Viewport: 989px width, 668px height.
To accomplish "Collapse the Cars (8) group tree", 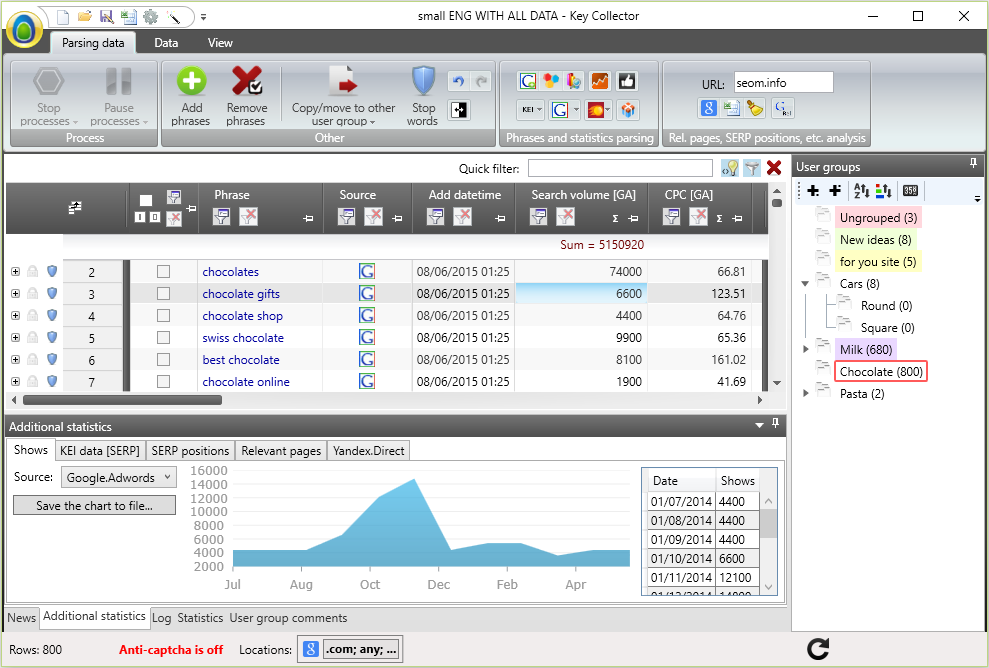I will point(806,284).
